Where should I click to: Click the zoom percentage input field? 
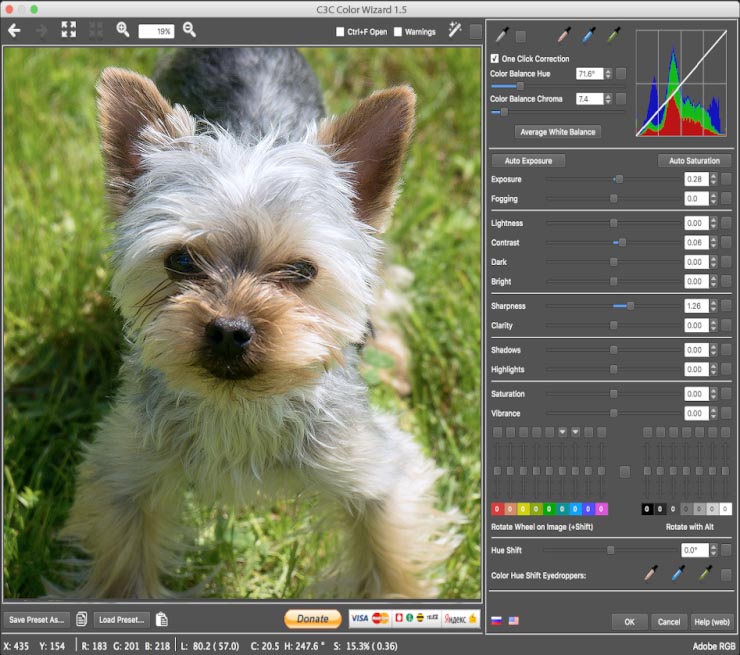[156, 31]
